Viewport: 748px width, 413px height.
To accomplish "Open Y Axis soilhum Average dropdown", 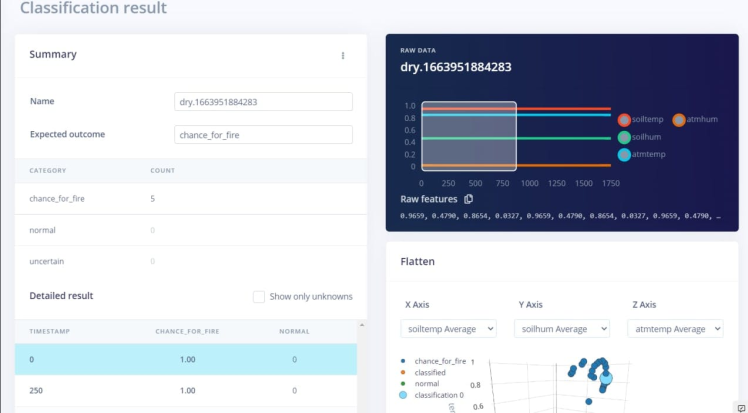I will [561, 329].
